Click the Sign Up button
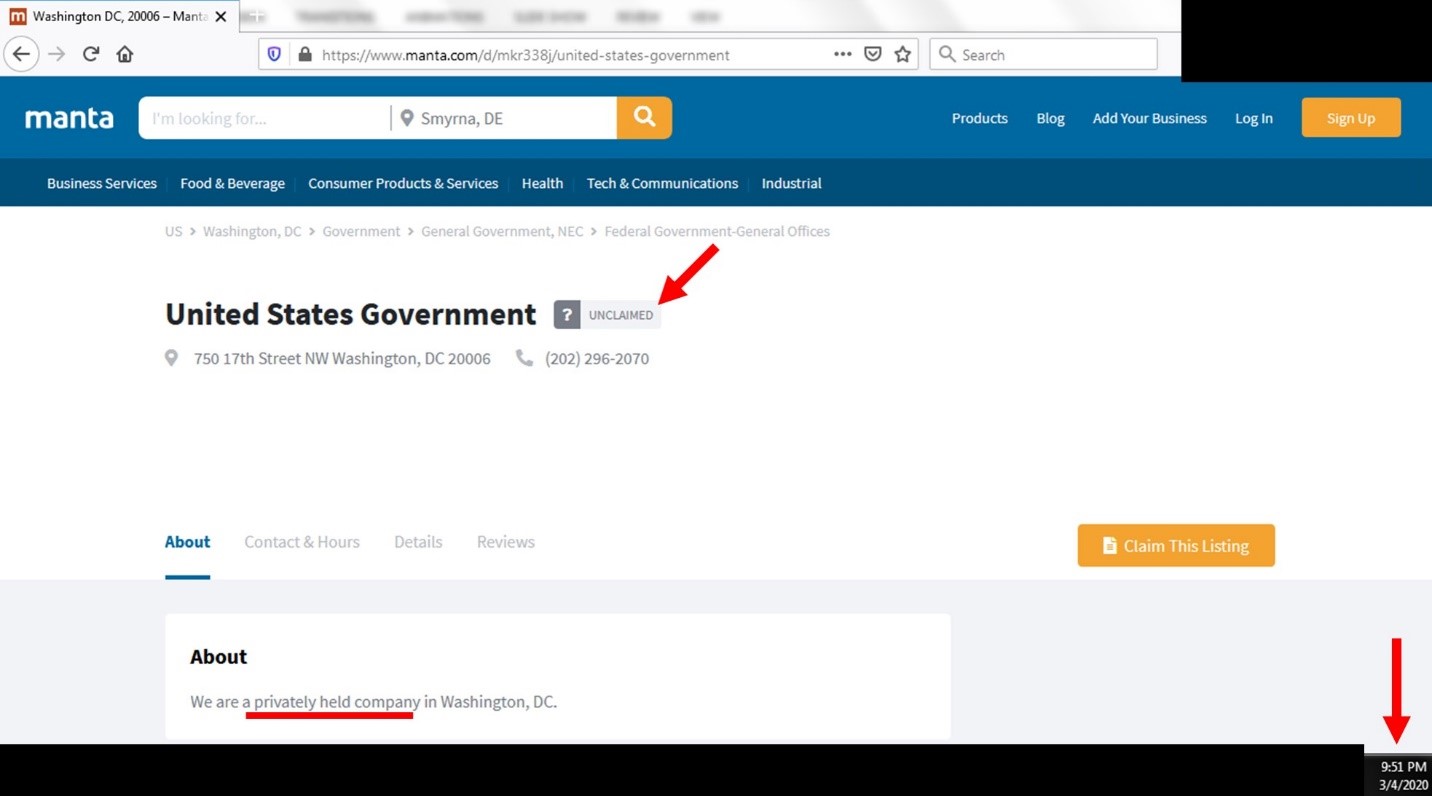The height and width of the screenshot is (796, 1432). 1350,118
